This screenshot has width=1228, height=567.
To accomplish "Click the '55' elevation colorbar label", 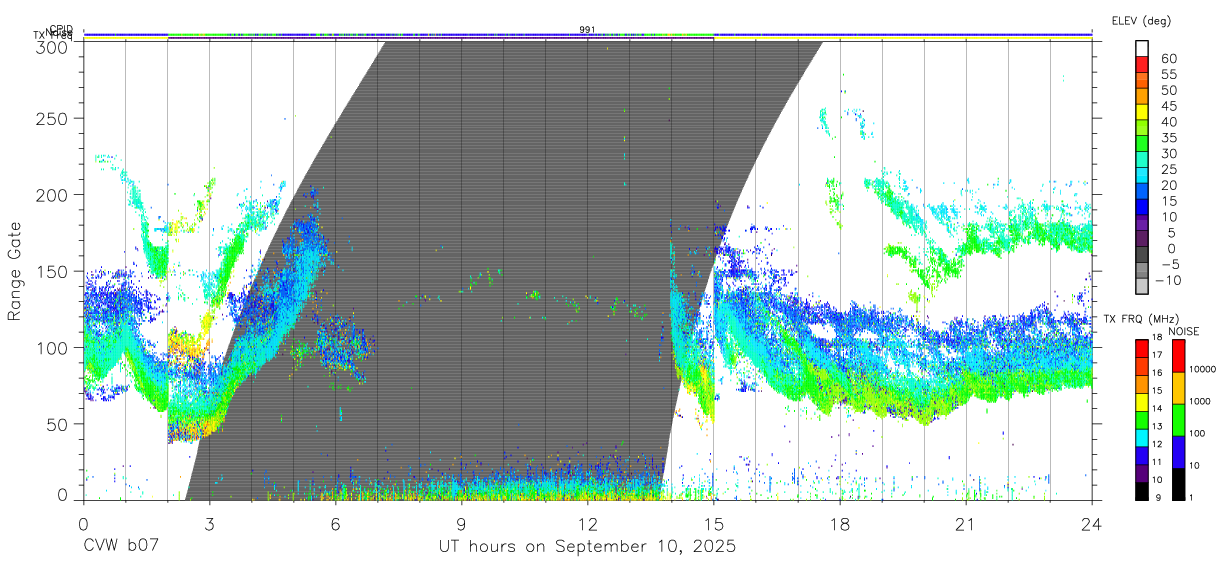I will click(1168, 75).
